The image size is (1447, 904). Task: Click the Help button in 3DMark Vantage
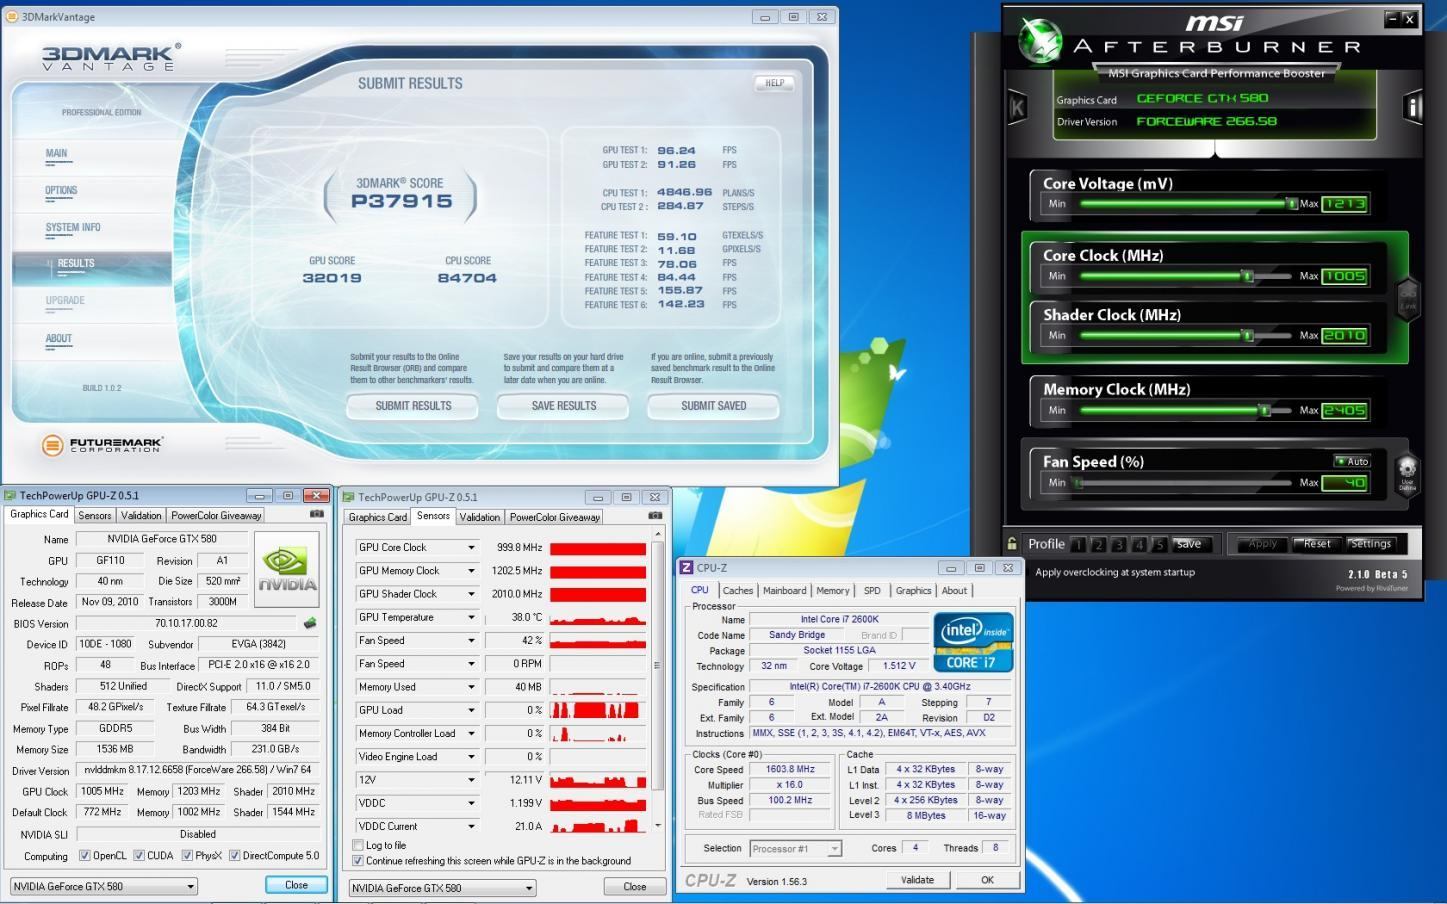pyautogui.click(x=774, y=83)
